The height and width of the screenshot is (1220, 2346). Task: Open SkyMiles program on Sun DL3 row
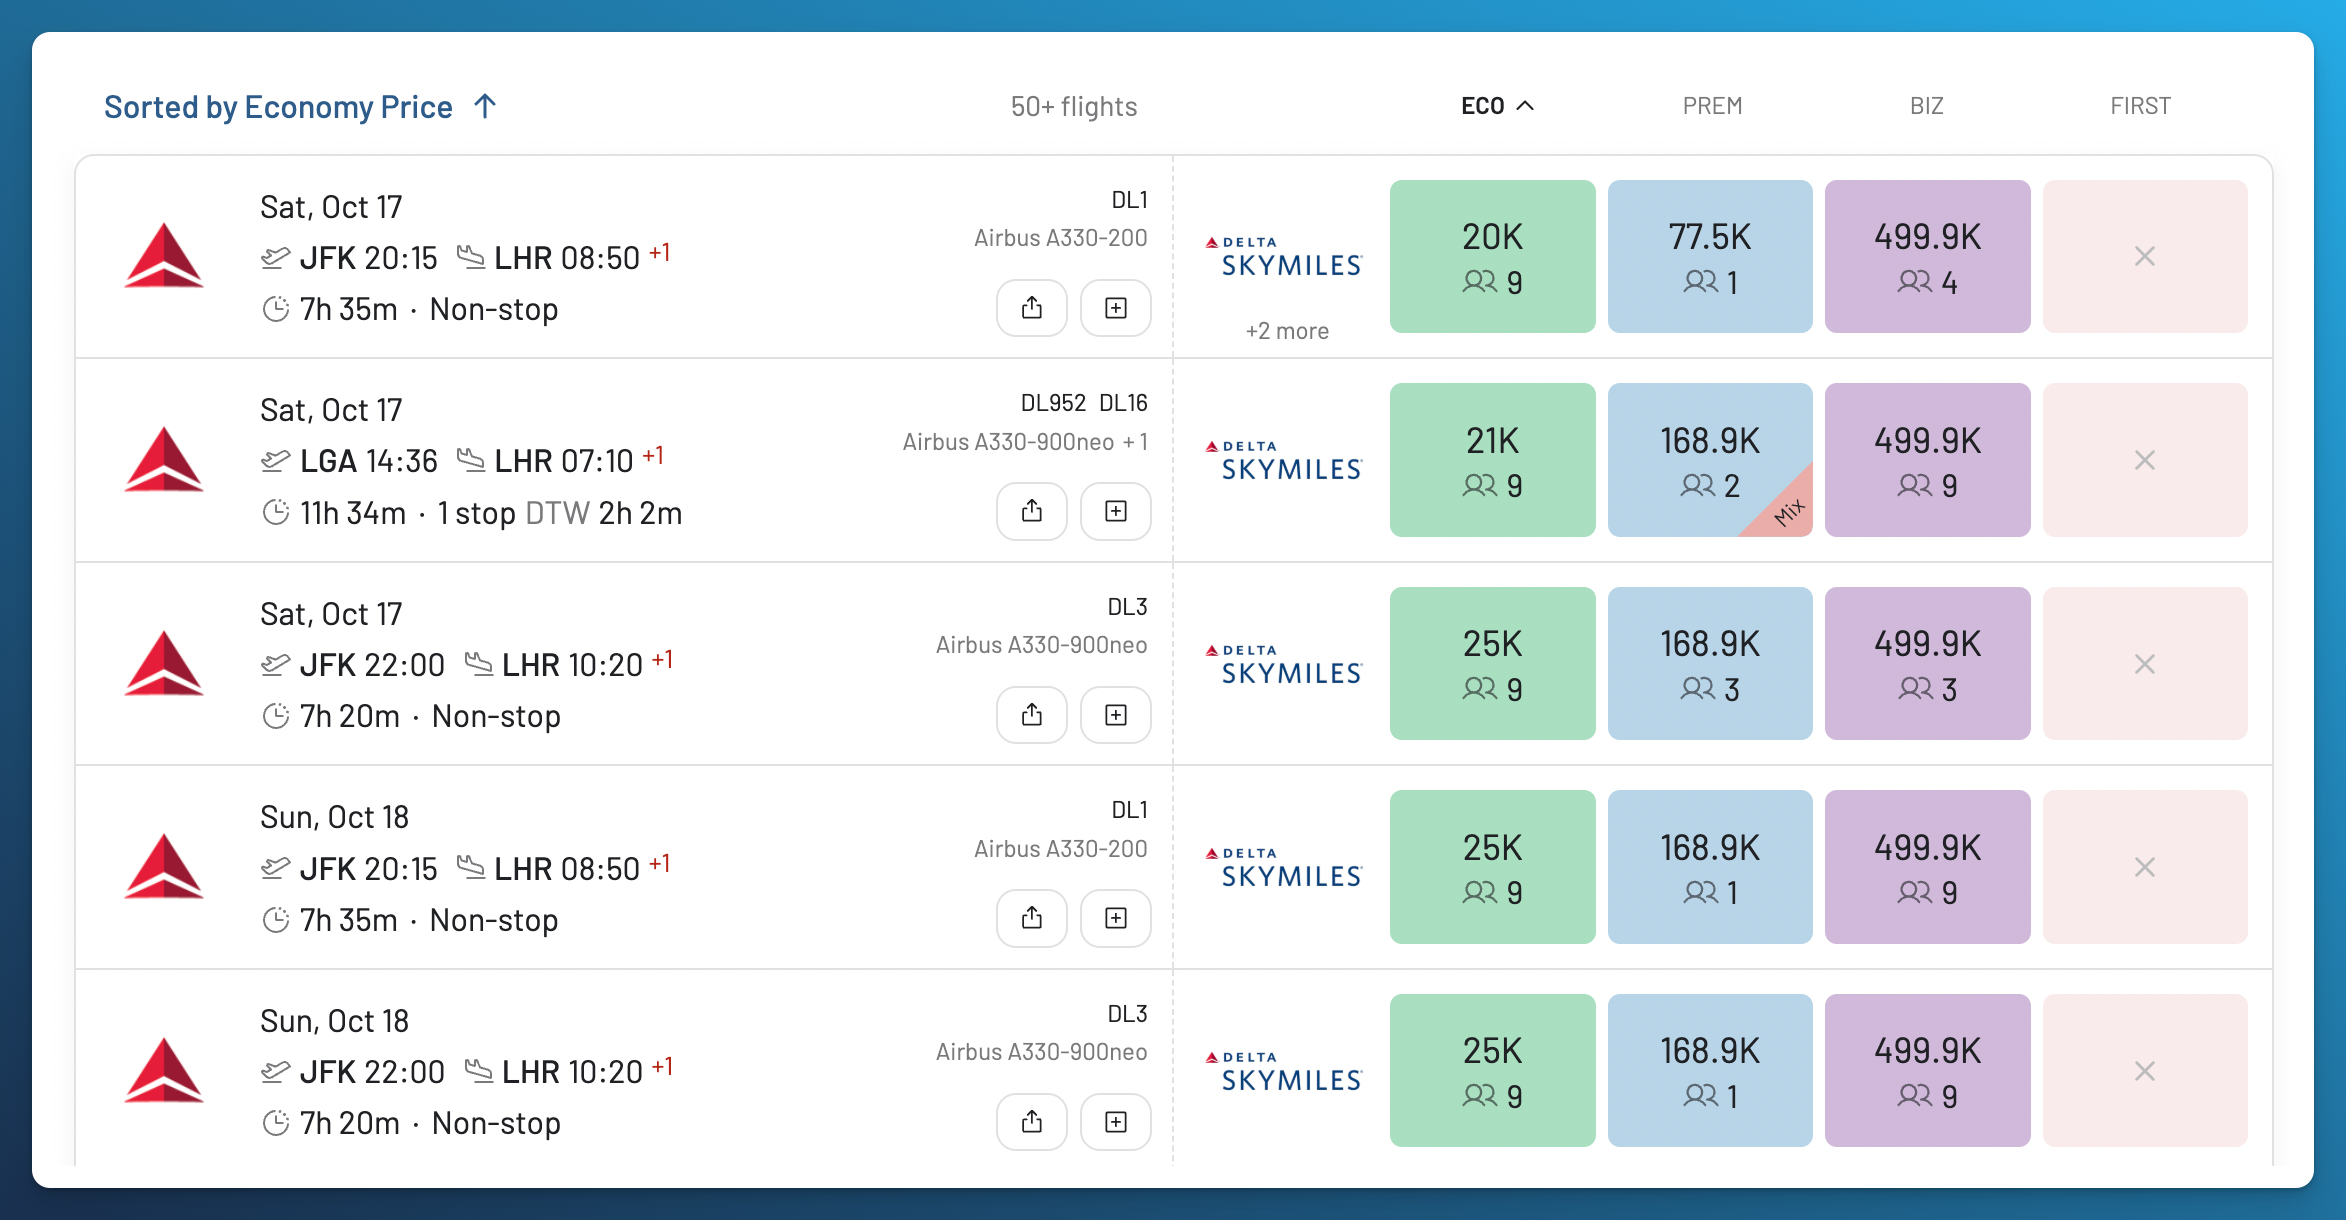click(1284, 1072)
